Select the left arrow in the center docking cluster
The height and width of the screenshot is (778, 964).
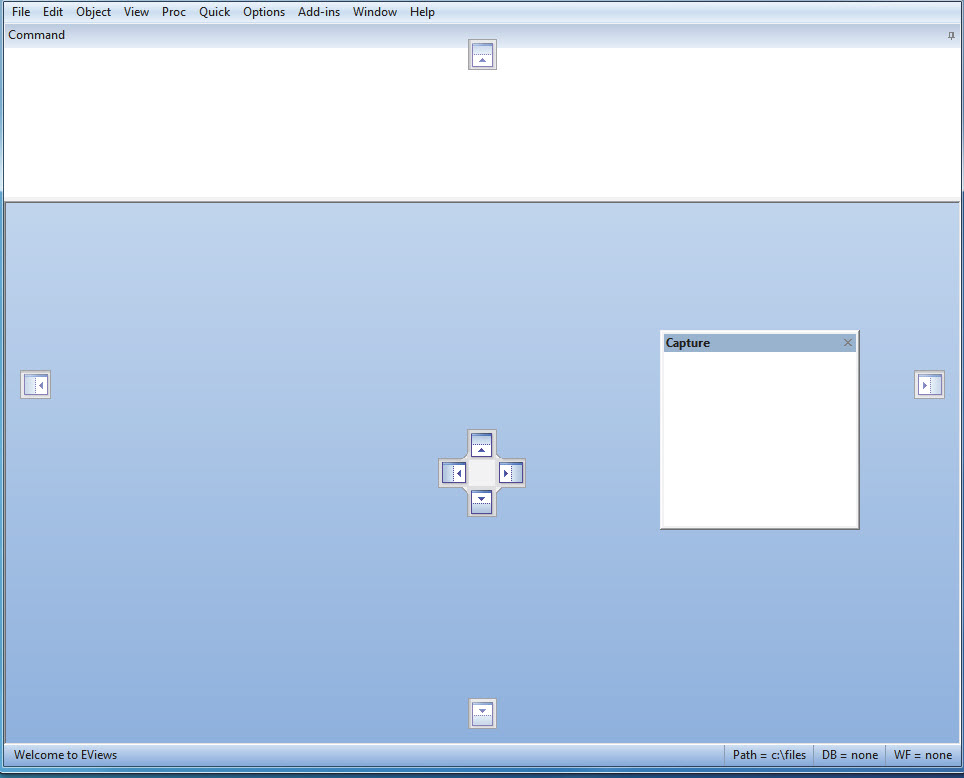[x=454, y=472]
